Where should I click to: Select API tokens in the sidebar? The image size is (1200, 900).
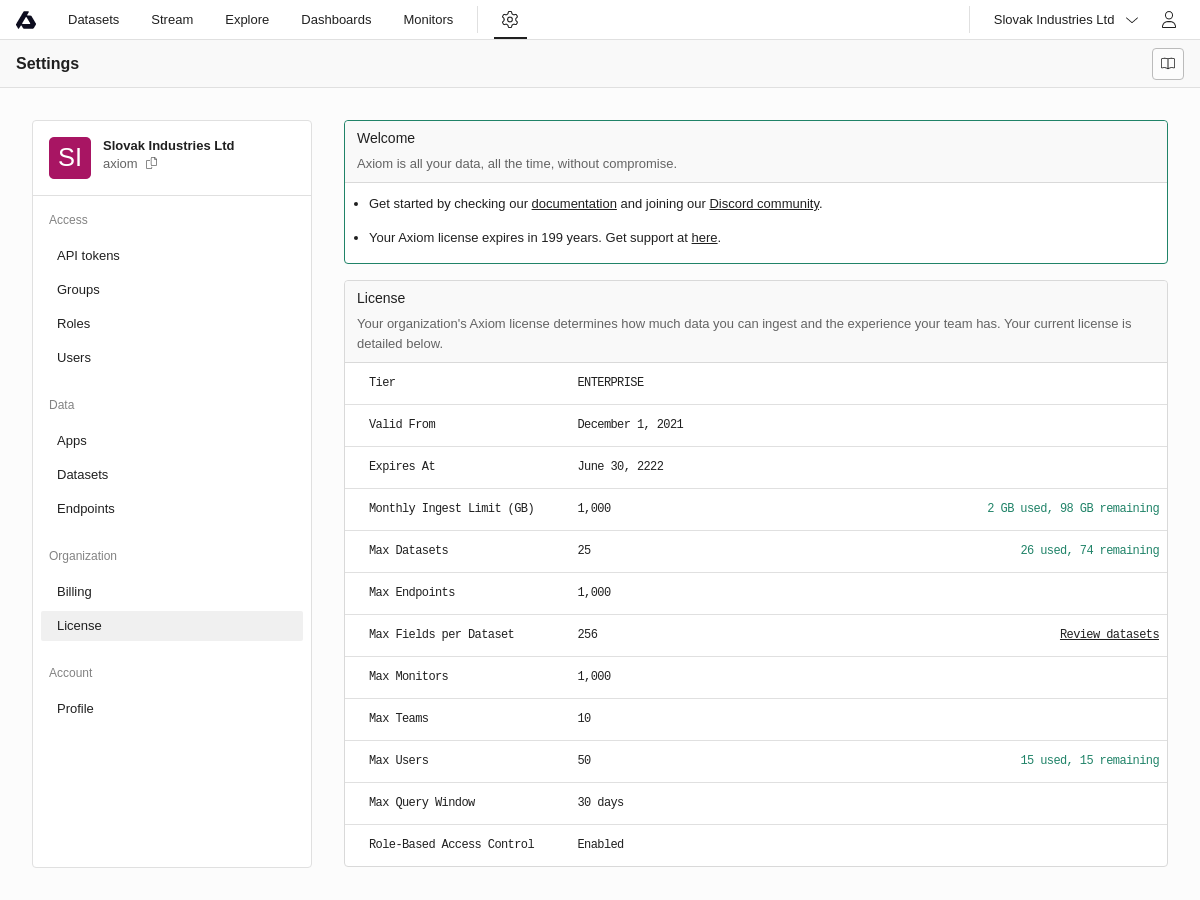(88, 256)
